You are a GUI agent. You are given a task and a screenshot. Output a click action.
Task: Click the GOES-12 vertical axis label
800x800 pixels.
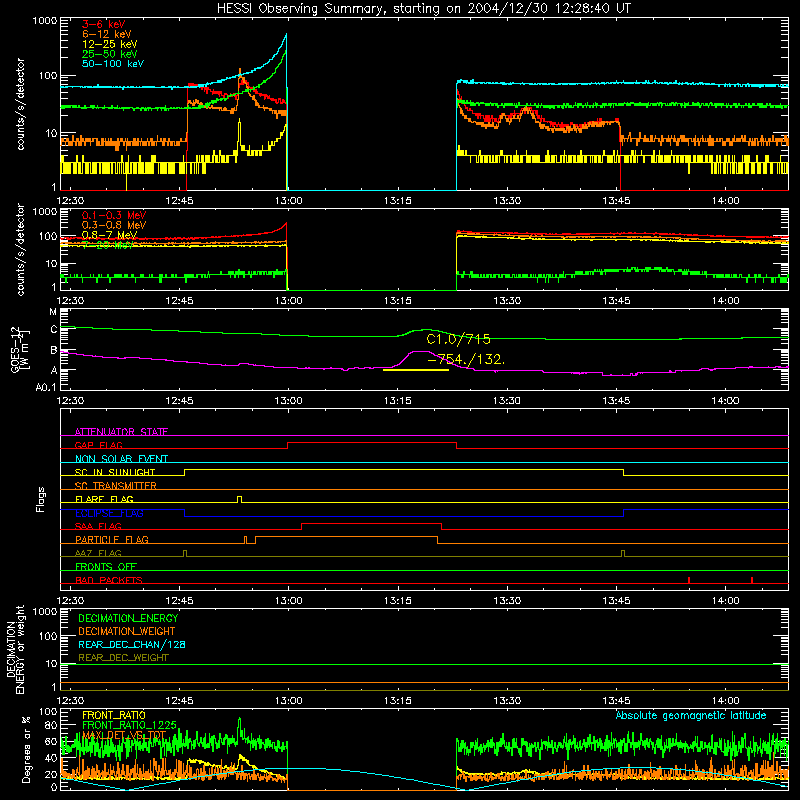tap(20, 349)
